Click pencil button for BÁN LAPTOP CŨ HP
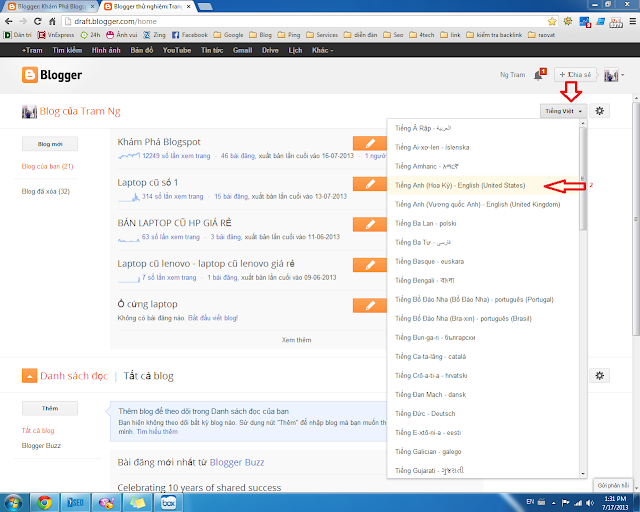 (x=370, y=224)
